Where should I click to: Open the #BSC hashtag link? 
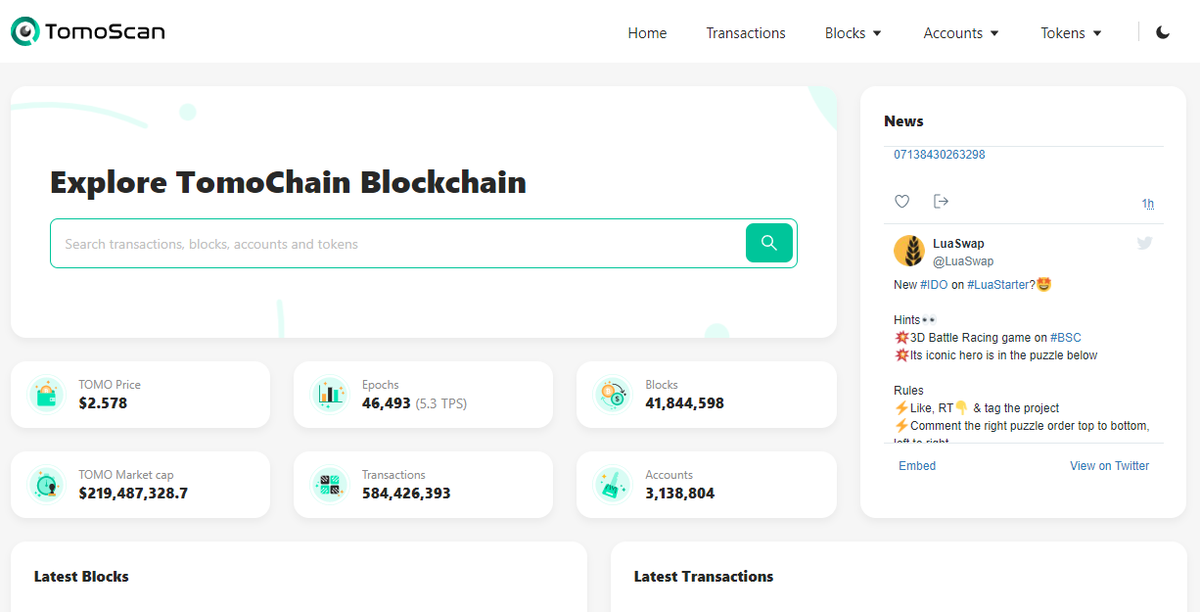tap(1066, 338)
